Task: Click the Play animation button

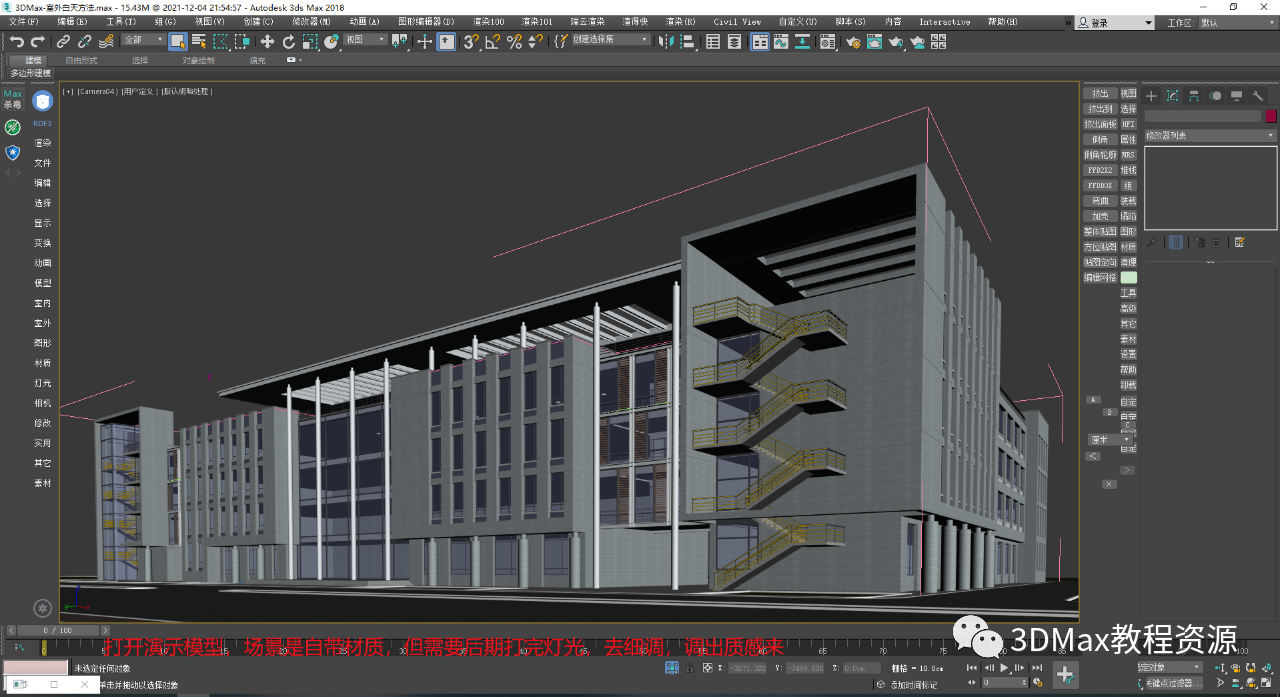Action: pyautogui.click(x=1004, y=667)
